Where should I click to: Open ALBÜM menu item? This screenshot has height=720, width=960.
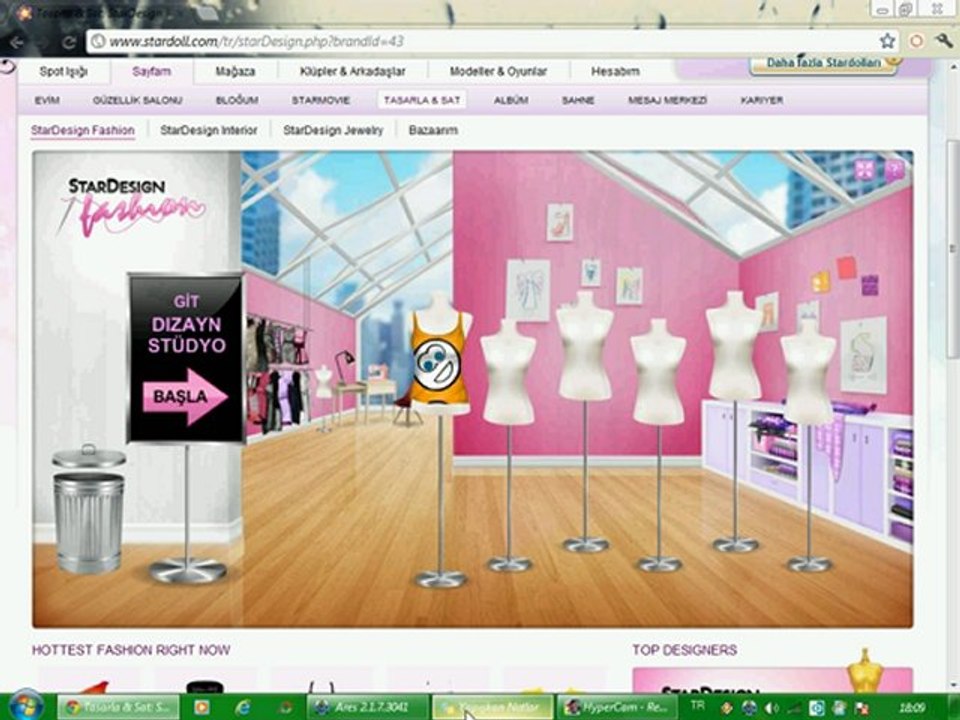(x=511, y=100)
